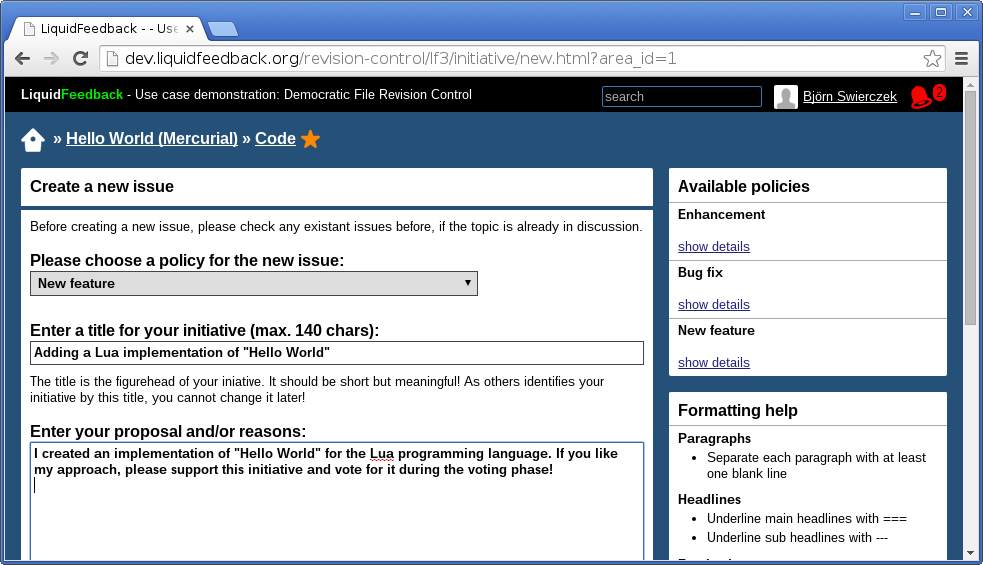This screenshot has height=565, width=983.
Task: Maximize the browser window
Action: (x=941, y=12)
